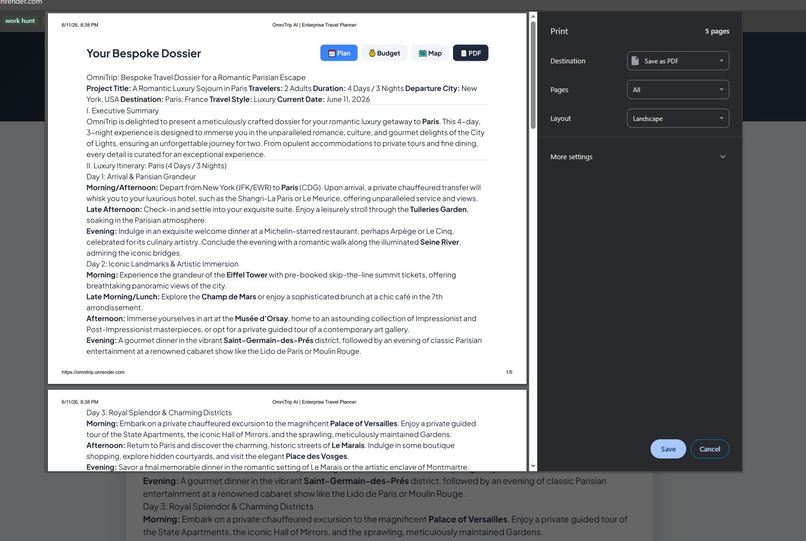Click the Destination label in Print panel
Screen dimensions: 806x541
(x=567, y=61)
